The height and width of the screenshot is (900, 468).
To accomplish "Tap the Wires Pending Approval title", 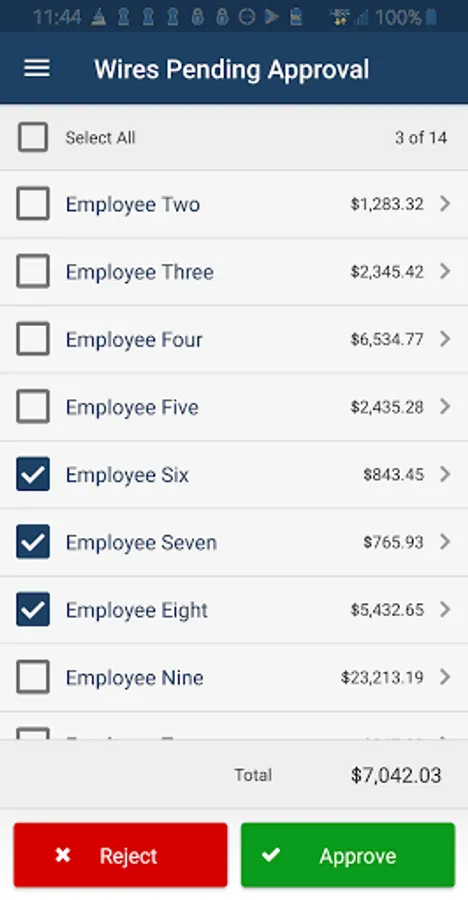I will pyautogui.click(x=231, y=69).
